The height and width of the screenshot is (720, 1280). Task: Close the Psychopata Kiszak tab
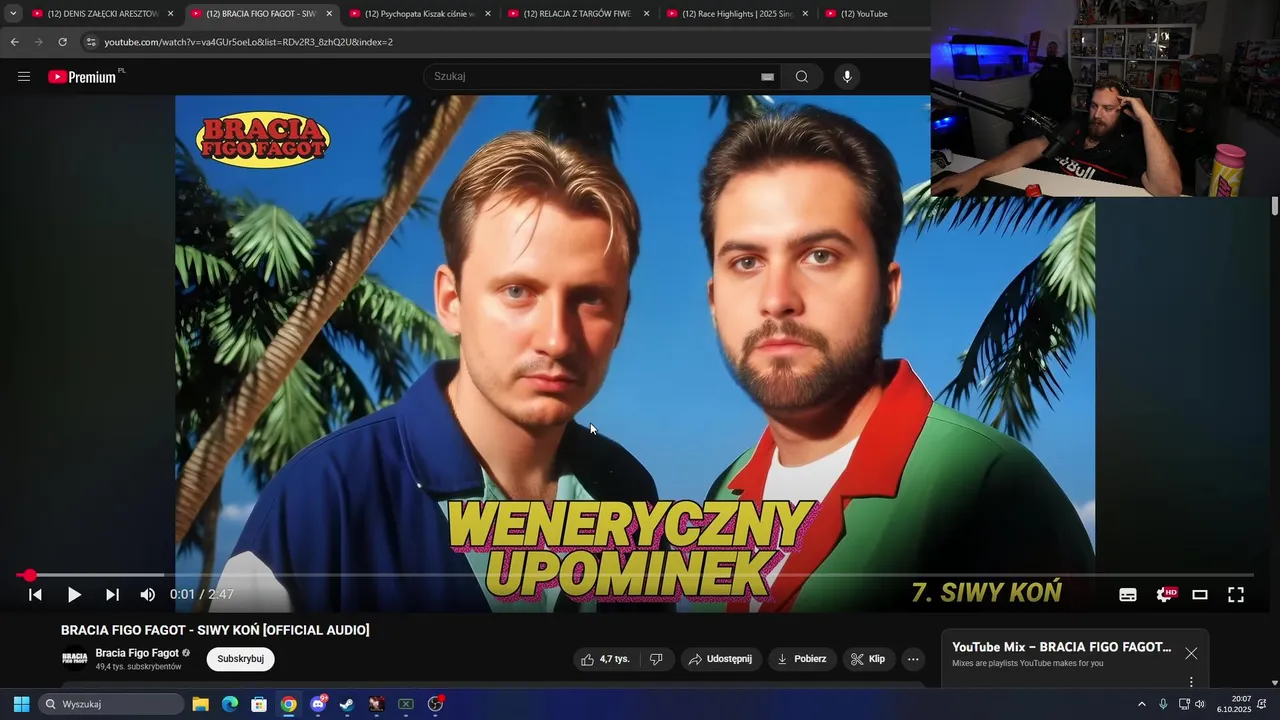point(488,14)
